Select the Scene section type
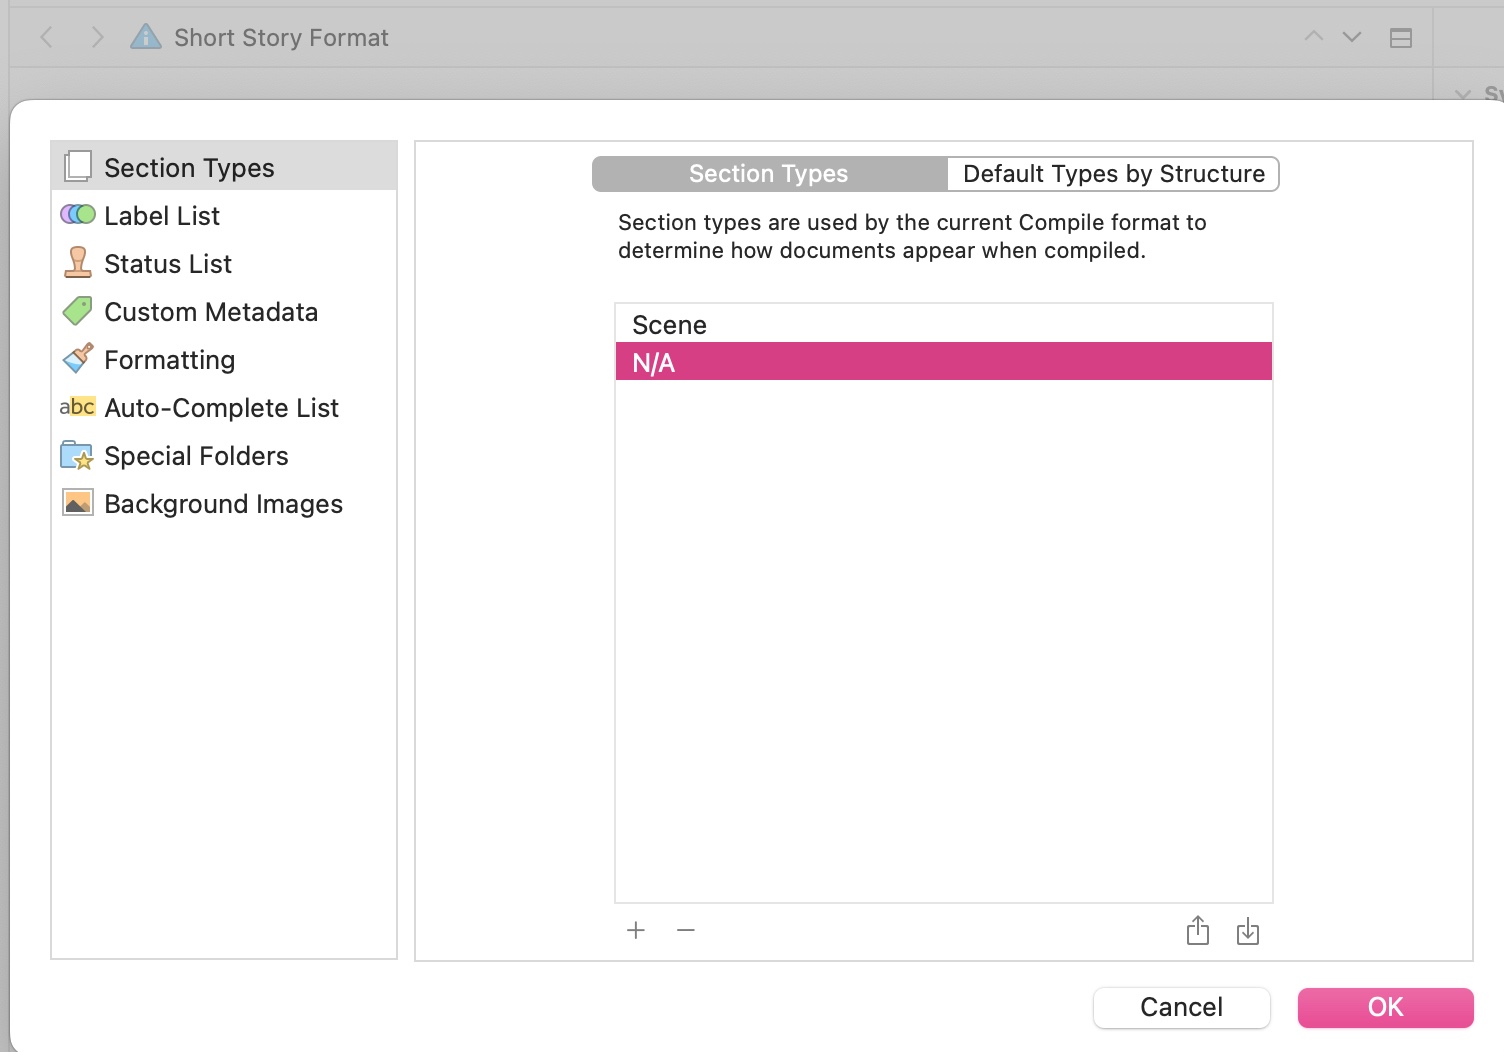Viewport: 1504px width, 1052px height. (x=944, y=324)
